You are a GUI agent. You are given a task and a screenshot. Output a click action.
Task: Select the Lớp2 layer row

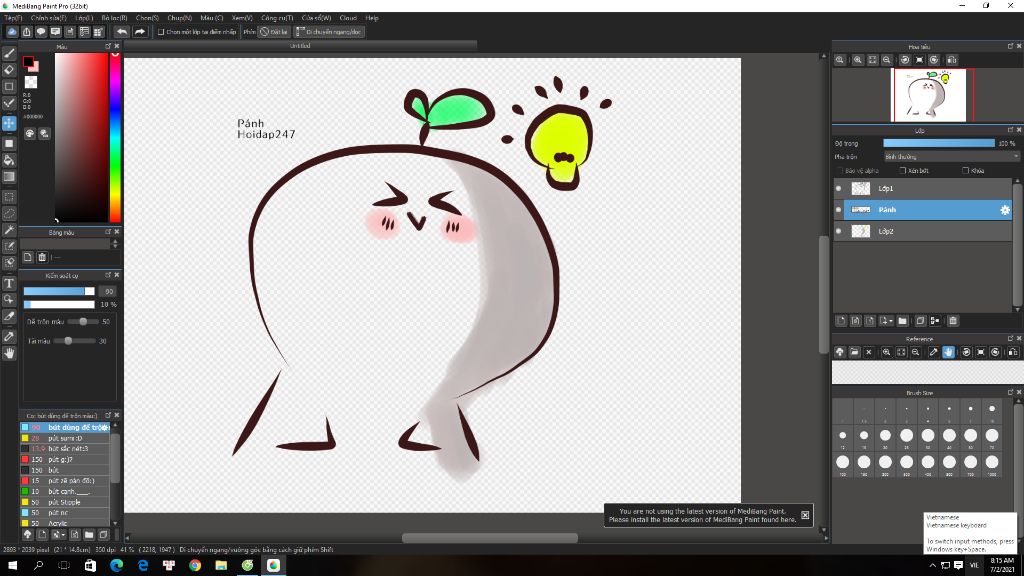click(x=923, y=231)
